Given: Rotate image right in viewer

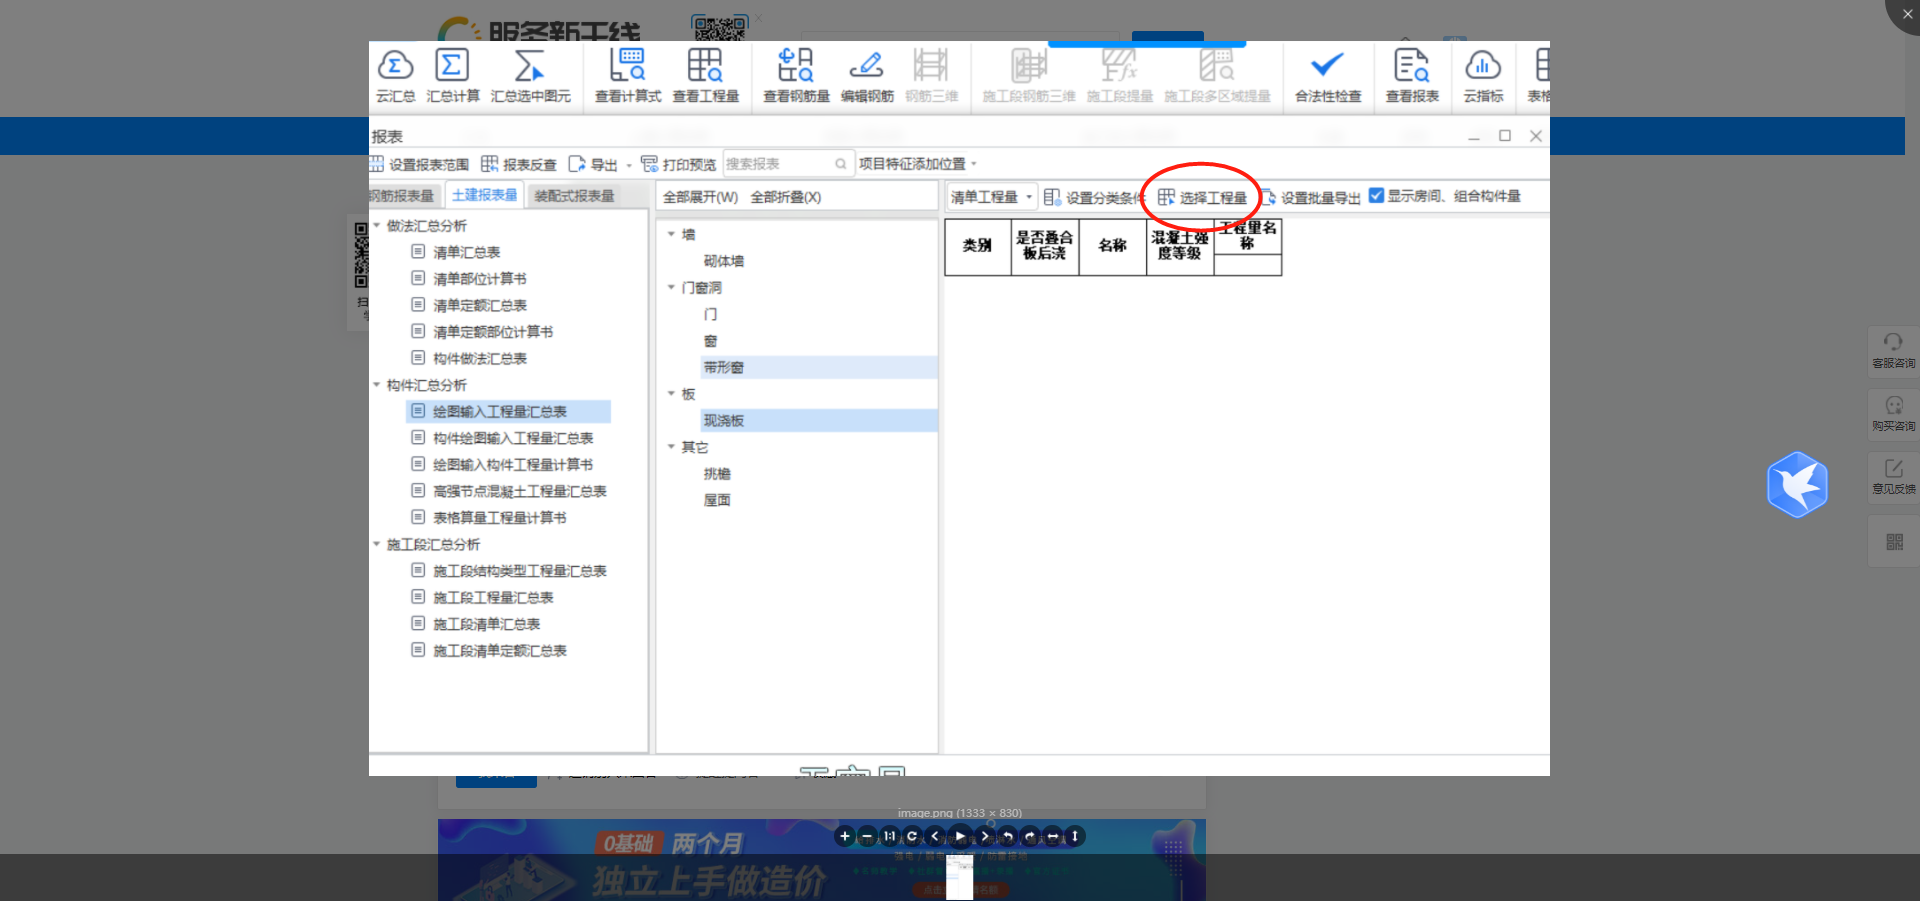Looking at the screenshot, I should coord(1030,836).
